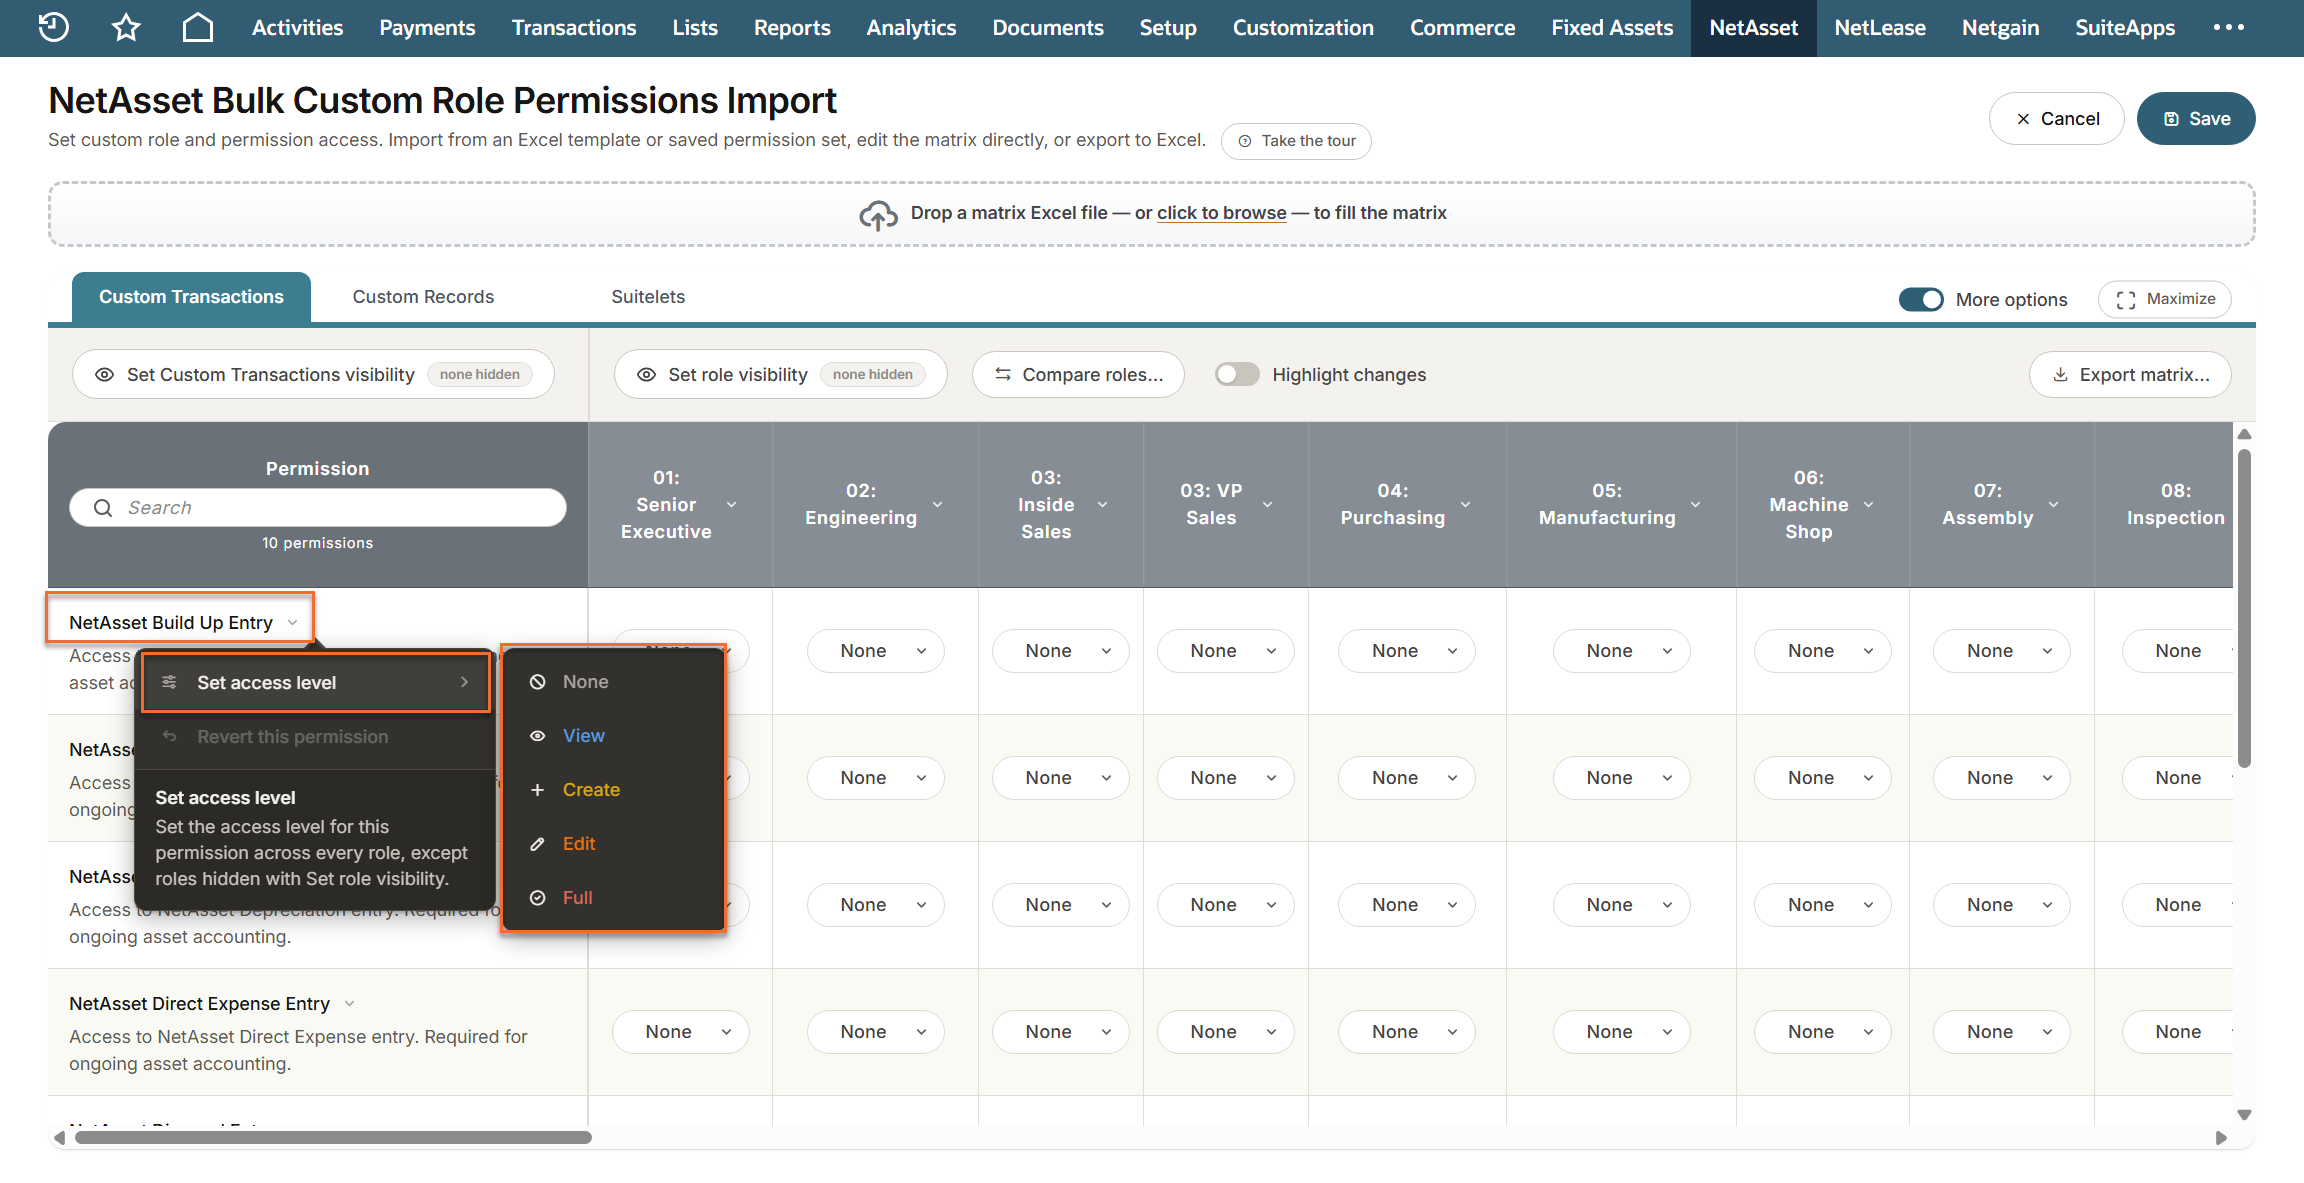
Task: Open the 04: Purchasing column menu
Action: (x=1466, y=505)
